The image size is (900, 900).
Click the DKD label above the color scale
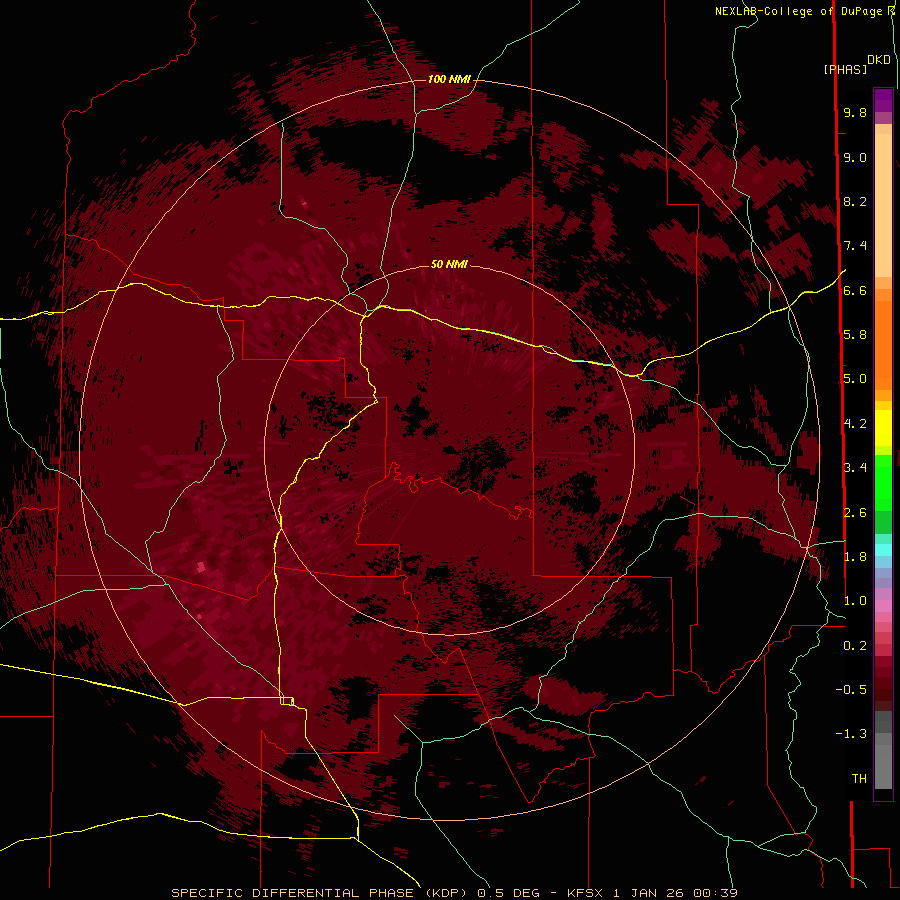[879, 60]
